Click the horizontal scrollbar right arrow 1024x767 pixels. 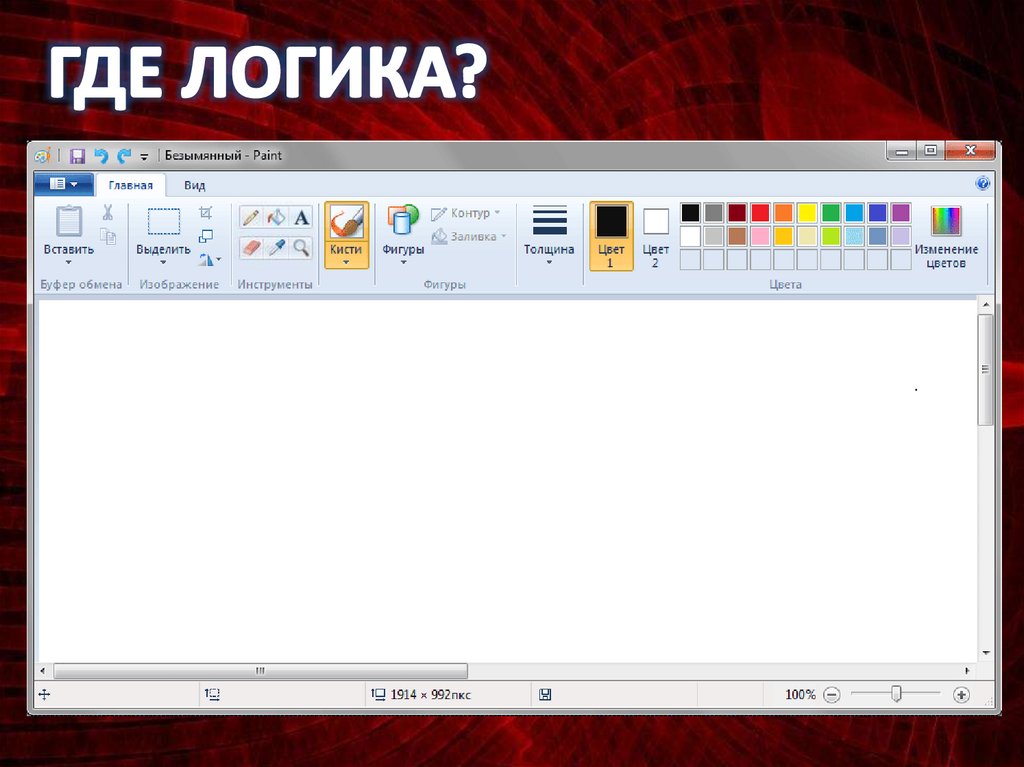[x=967, y=671]
